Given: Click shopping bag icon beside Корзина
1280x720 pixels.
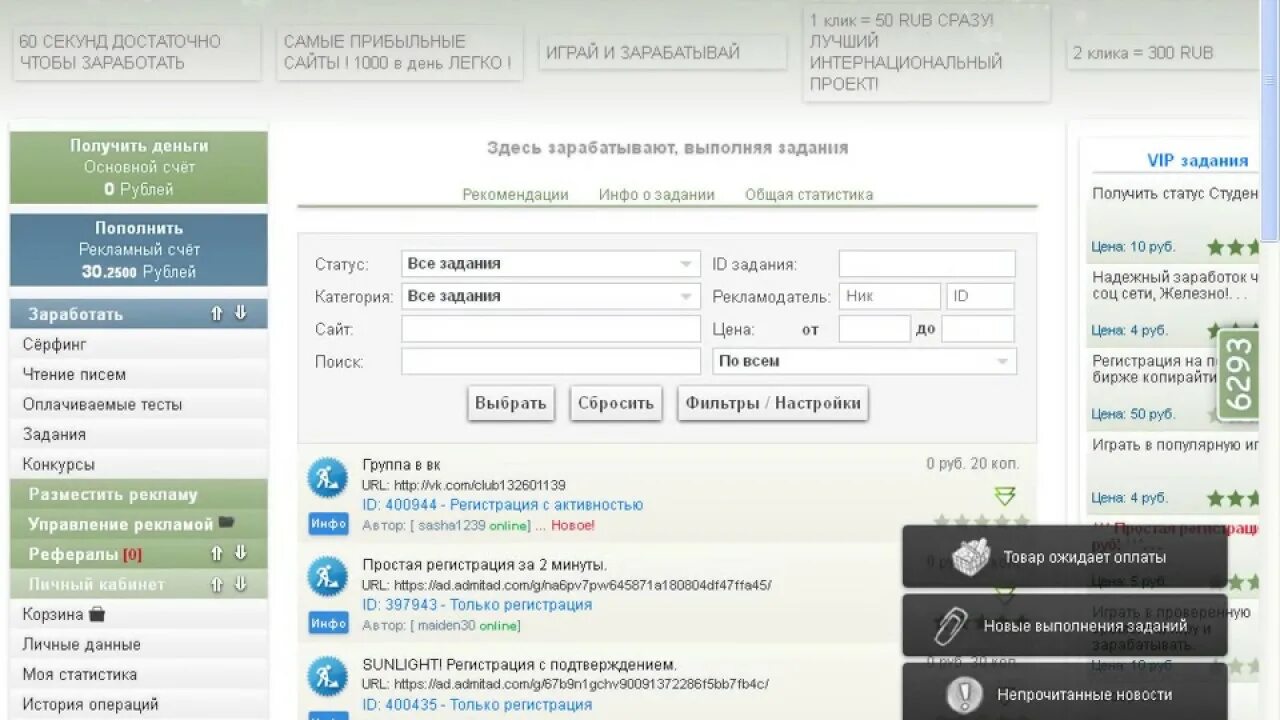Looking at the screenshot, I should click(97, 614).
